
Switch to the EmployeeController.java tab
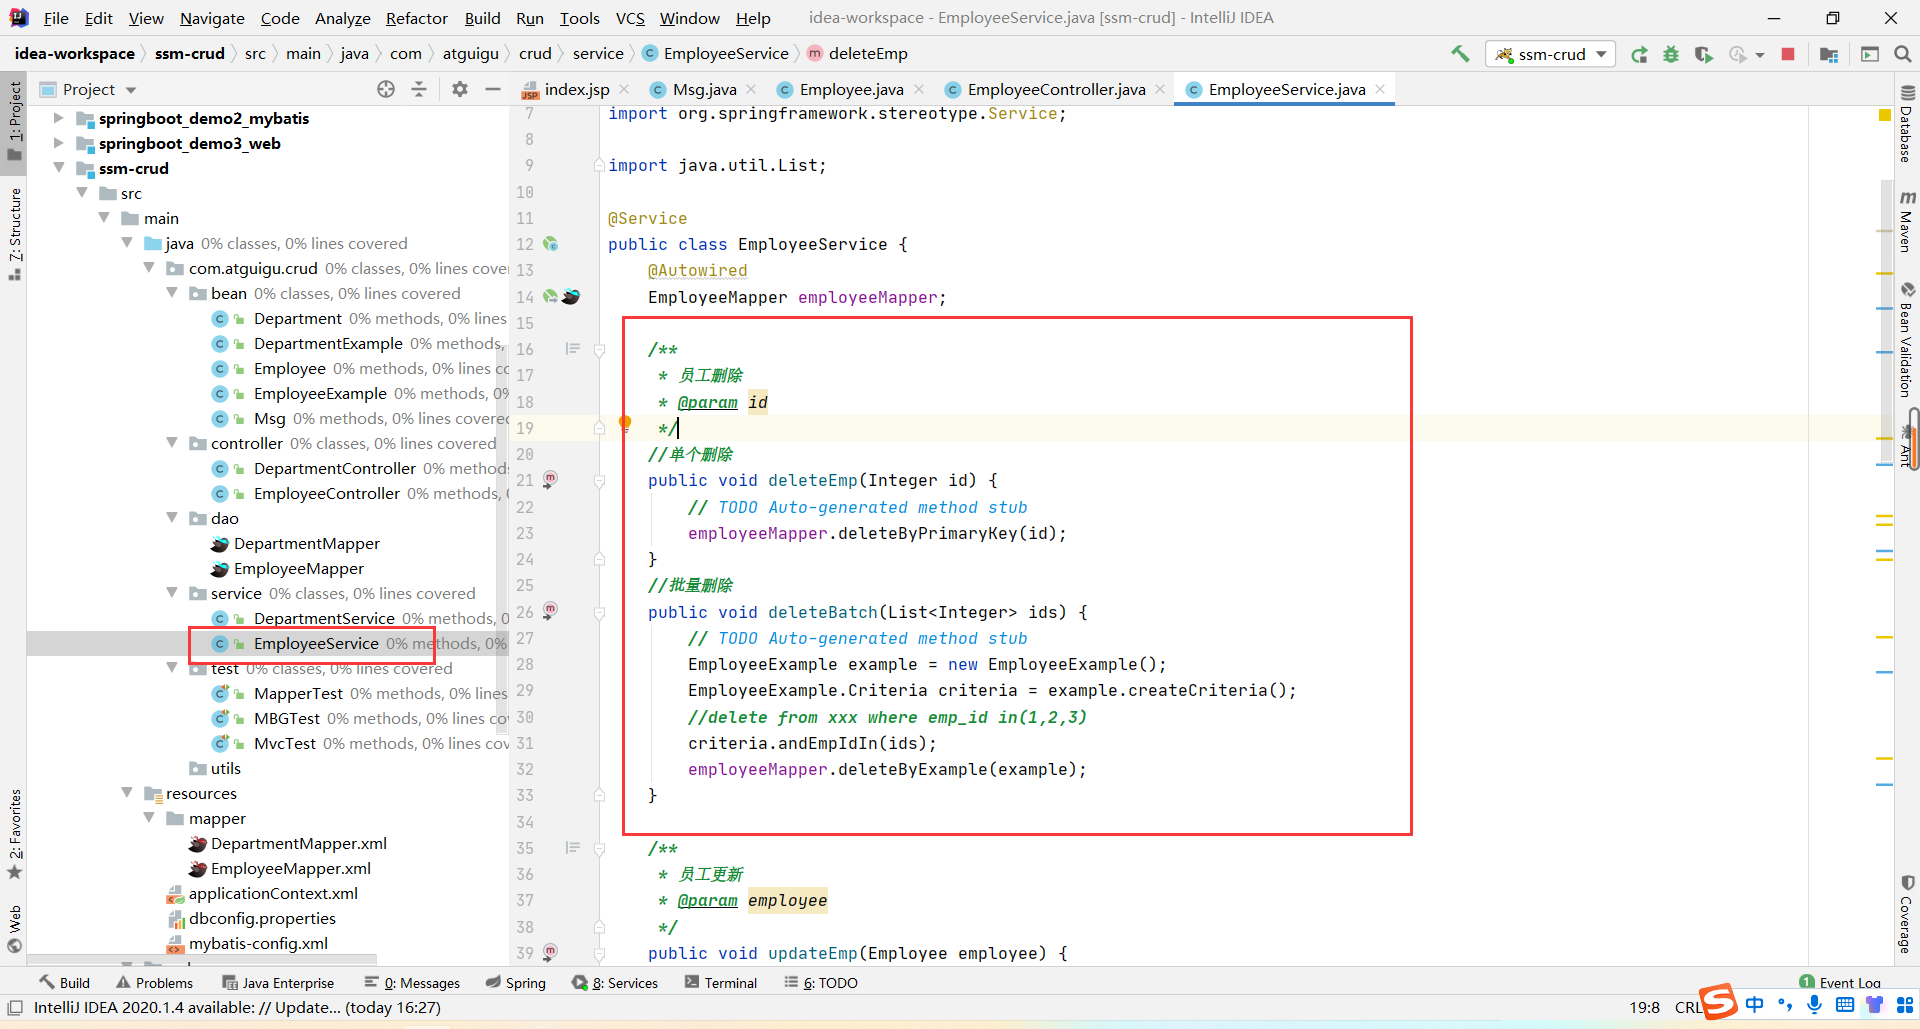coord(1056,89)
